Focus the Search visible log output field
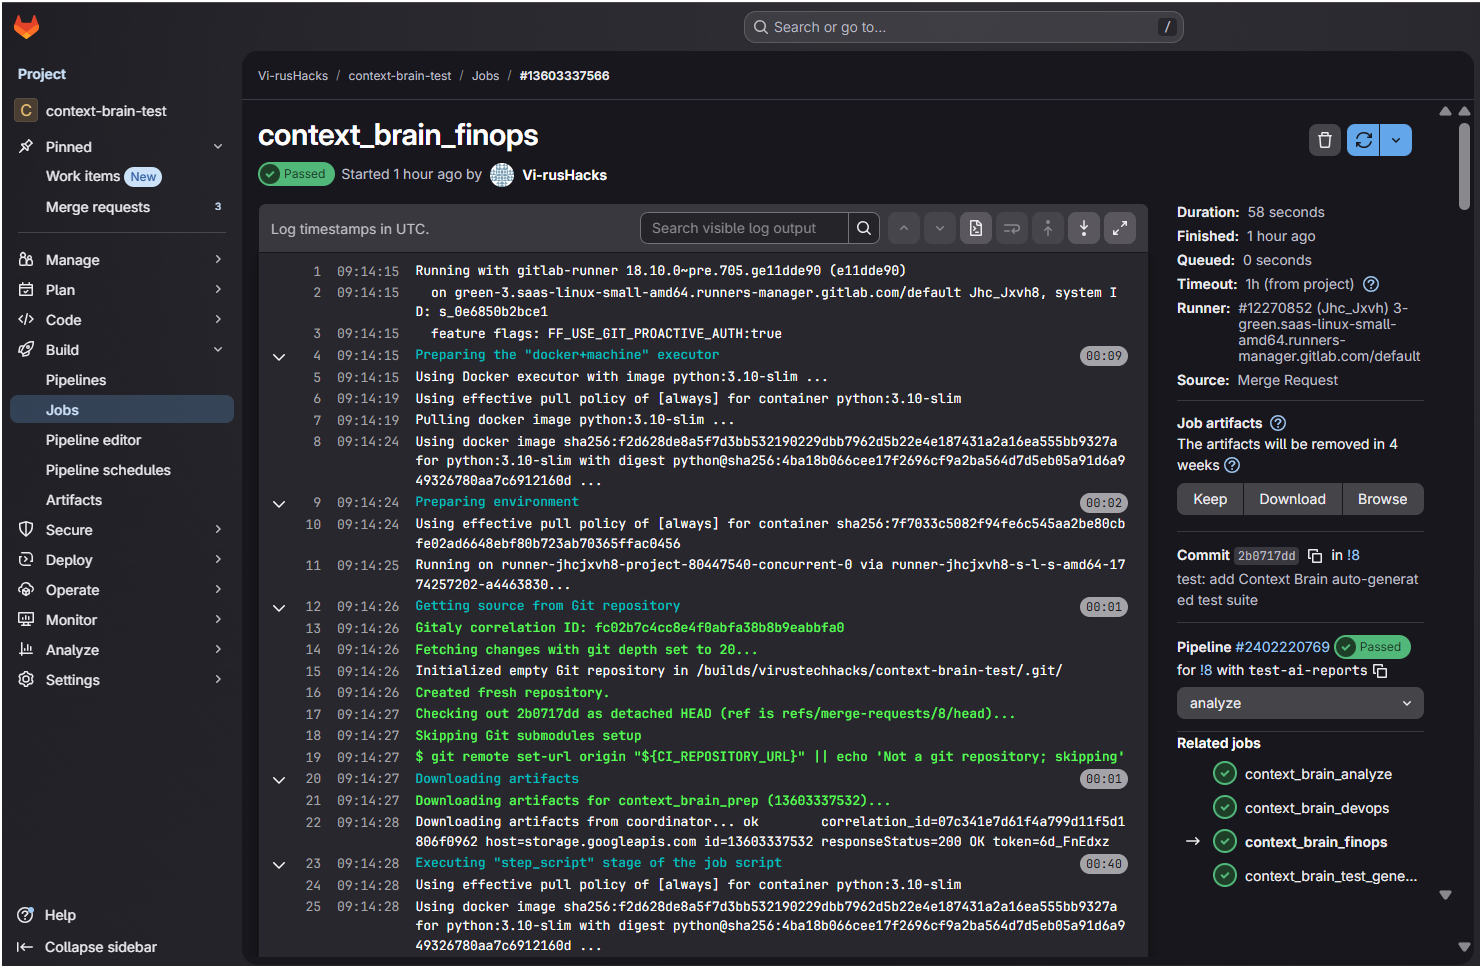 [744, 228]
